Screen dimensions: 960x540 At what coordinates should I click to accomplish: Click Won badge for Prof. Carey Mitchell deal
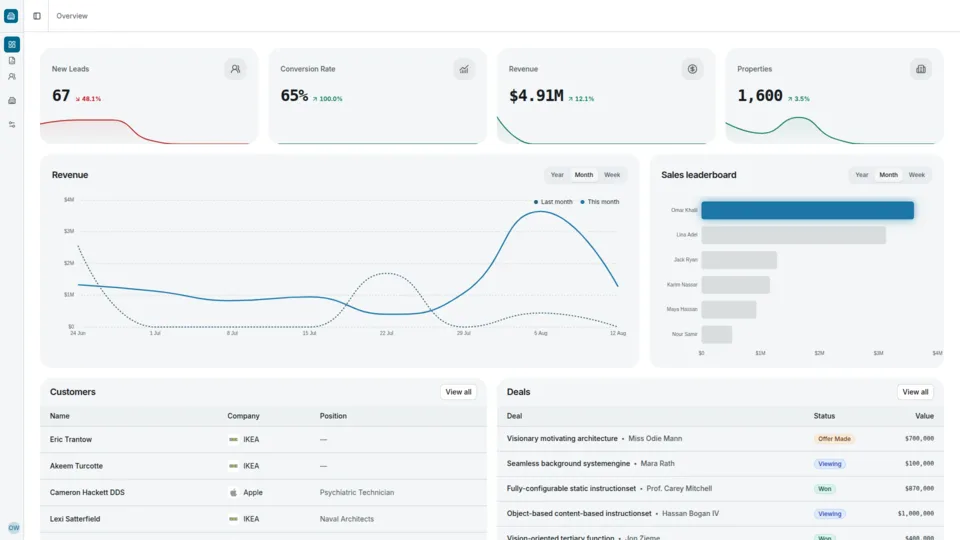[x=825, y=489]
